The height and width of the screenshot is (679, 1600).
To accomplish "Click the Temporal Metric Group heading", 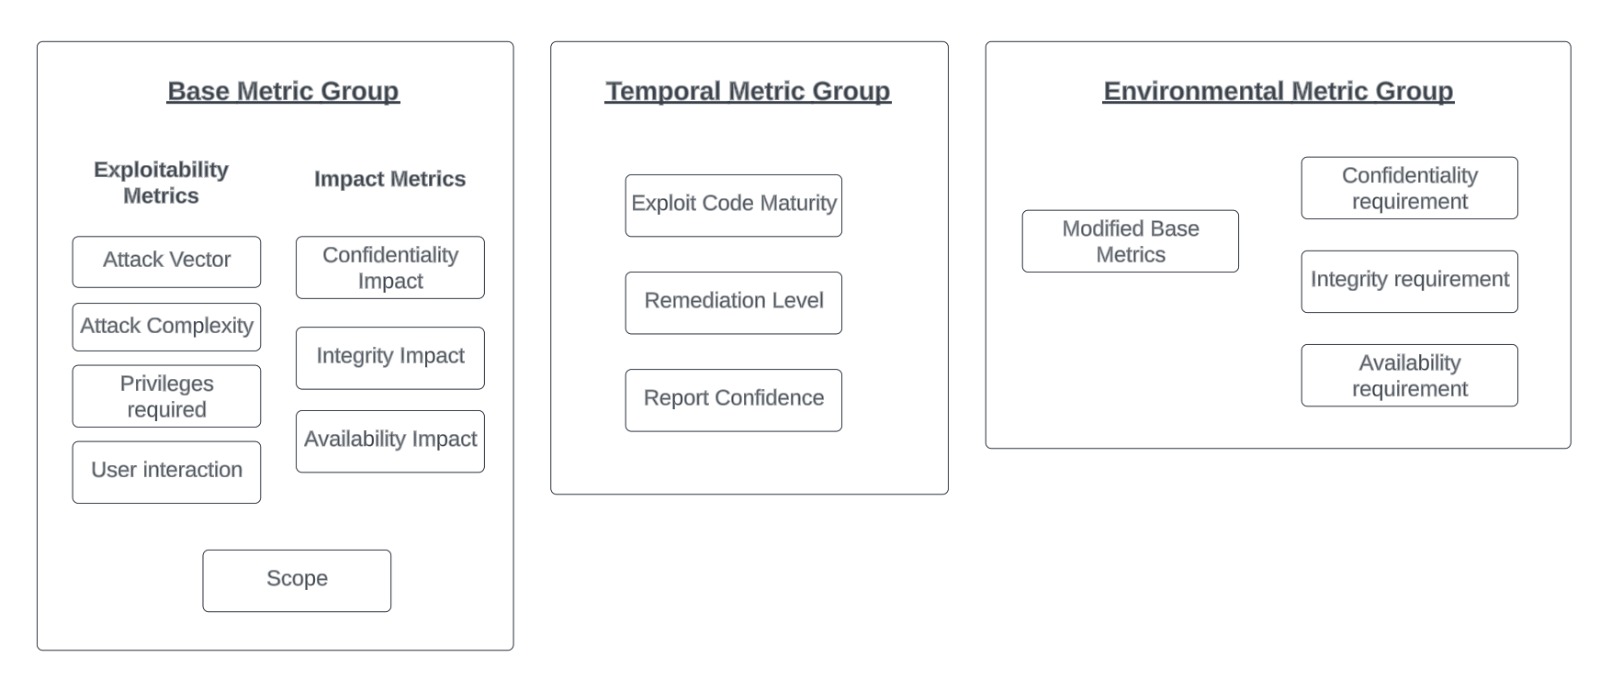I will pos(748,91).
